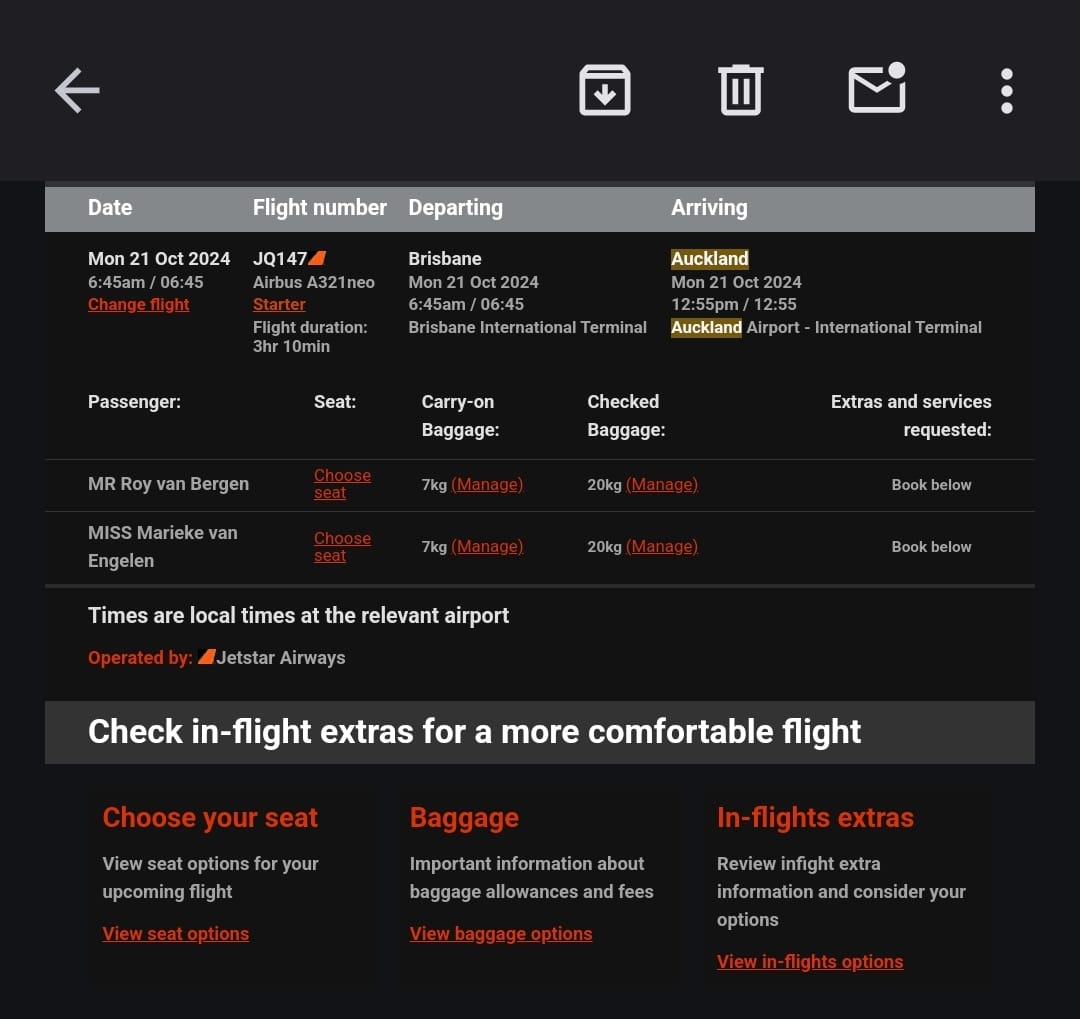Click the Check in-flight extras banner heading

[x=475, y=732]
